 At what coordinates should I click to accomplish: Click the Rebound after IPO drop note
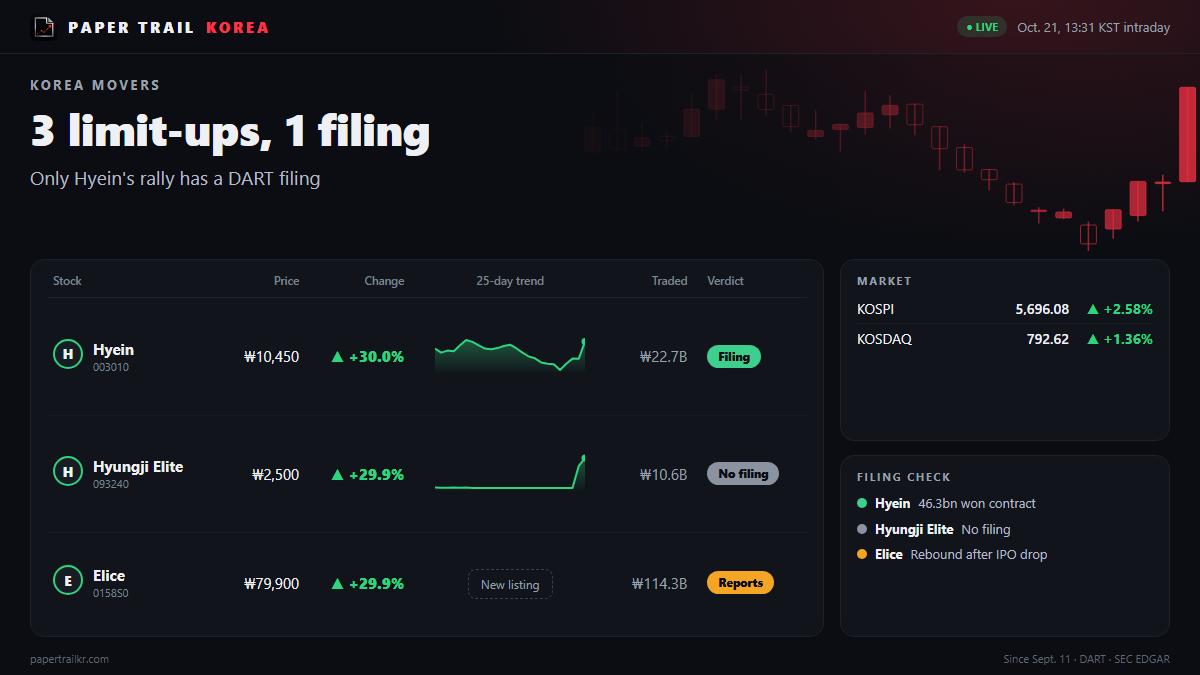979,554
